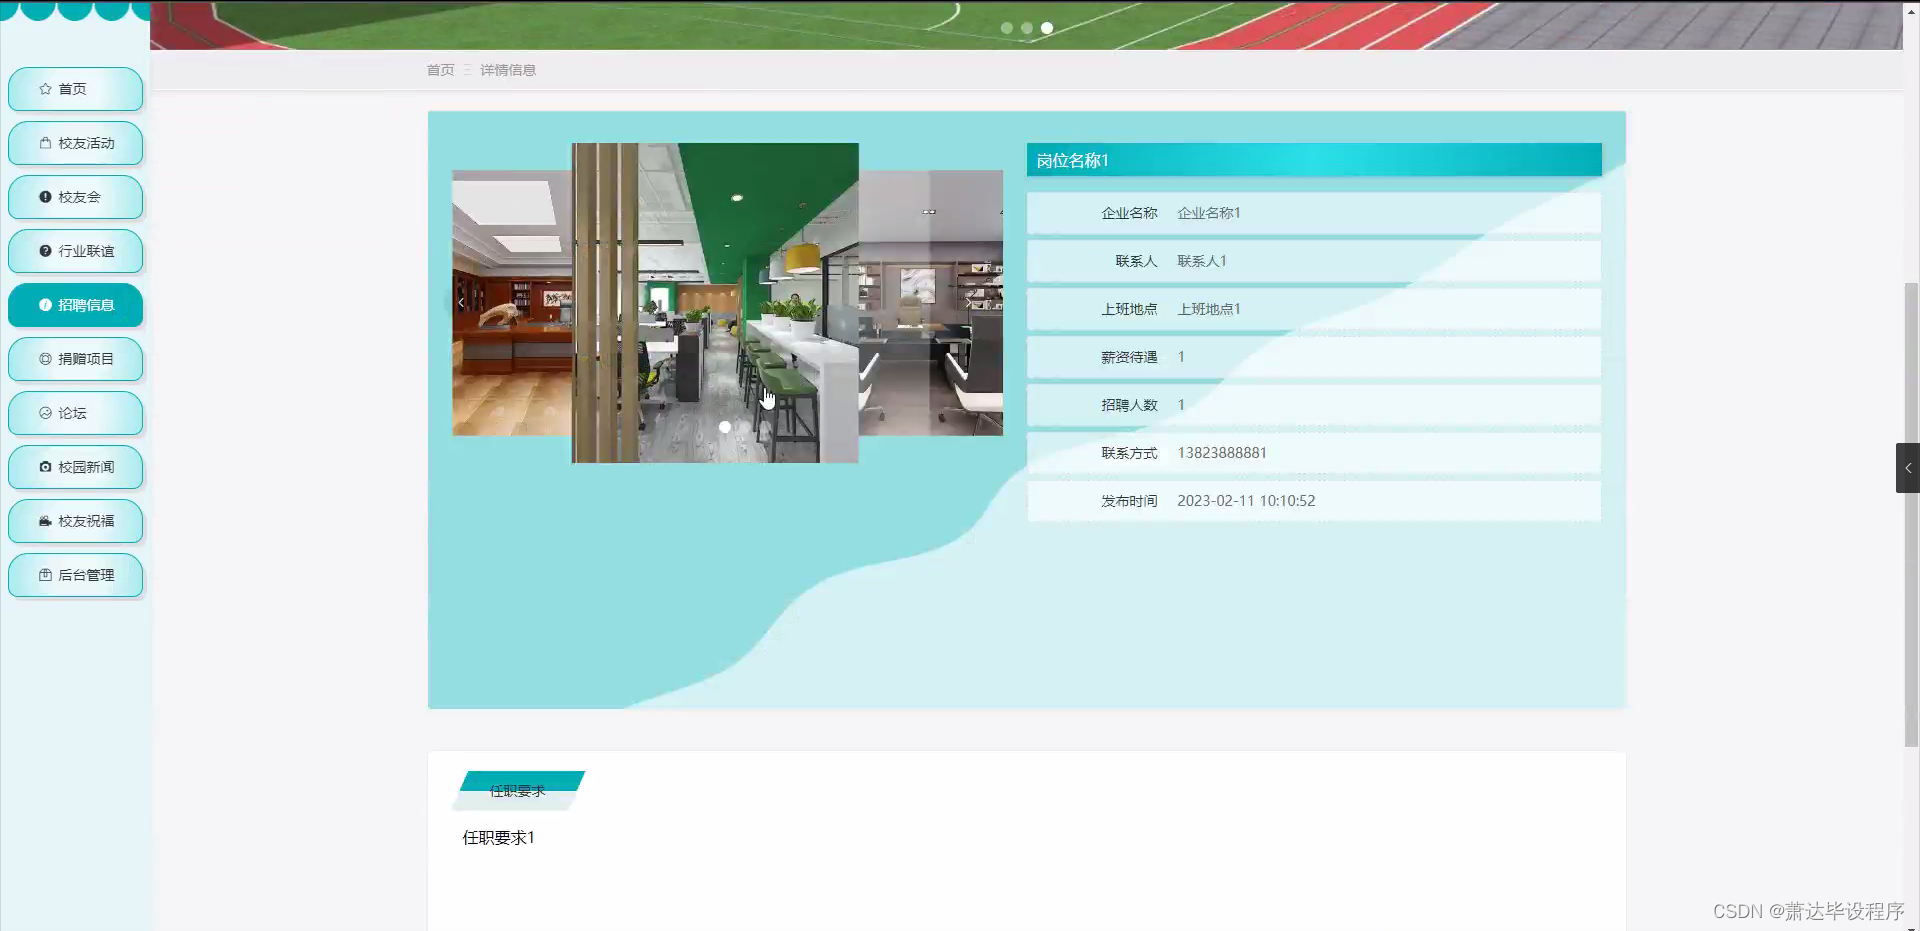Select the highlighted 招聘信息 menu entry
This screenshot has width=1920, height=931.
75,305
